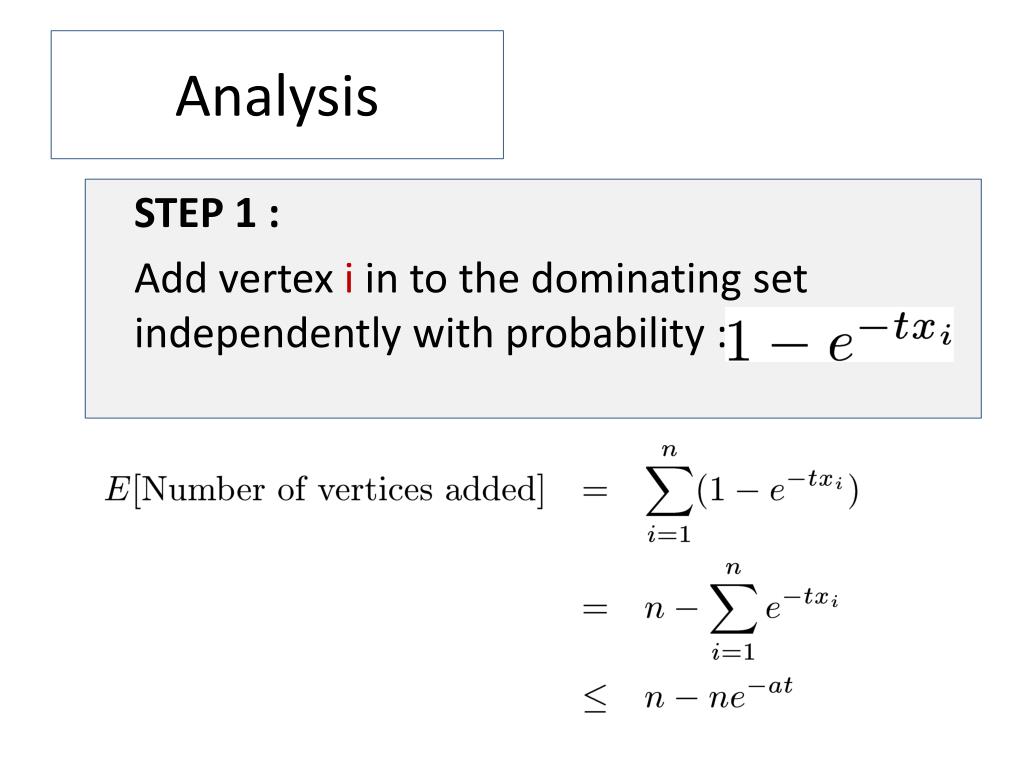The image size is (1024, 768).
Task: Click the text 'Add vertex'
Action: tap(234, 279)
